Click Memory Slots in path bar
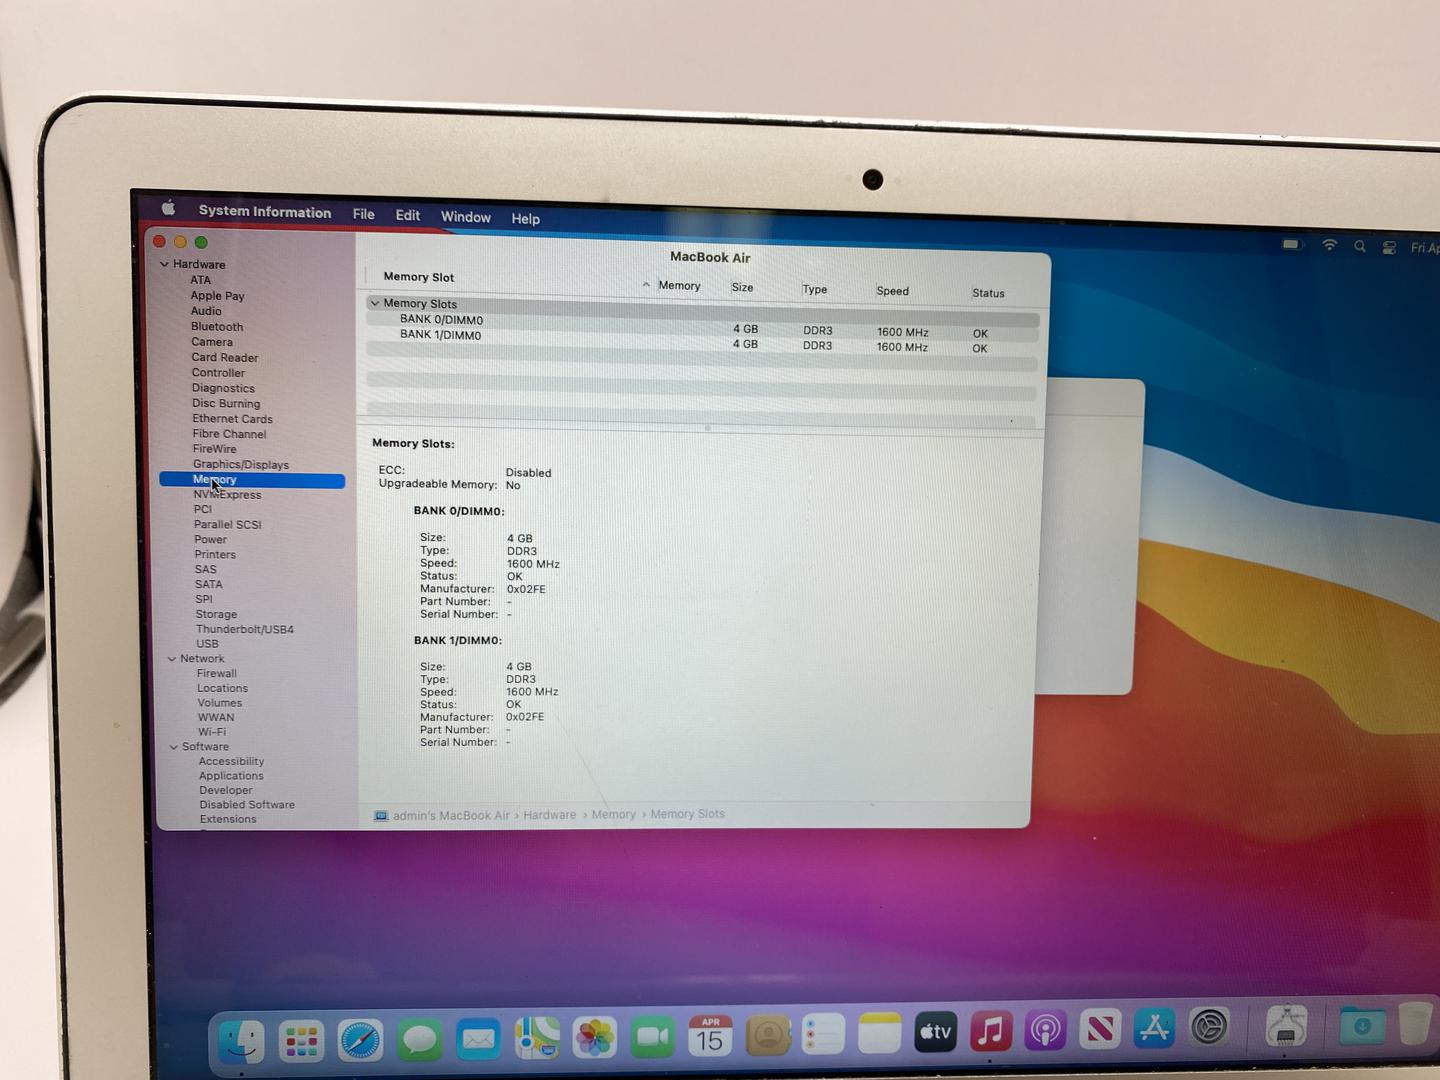Viewport: 1440px width, 1080px height. click(x=688, y=814)
